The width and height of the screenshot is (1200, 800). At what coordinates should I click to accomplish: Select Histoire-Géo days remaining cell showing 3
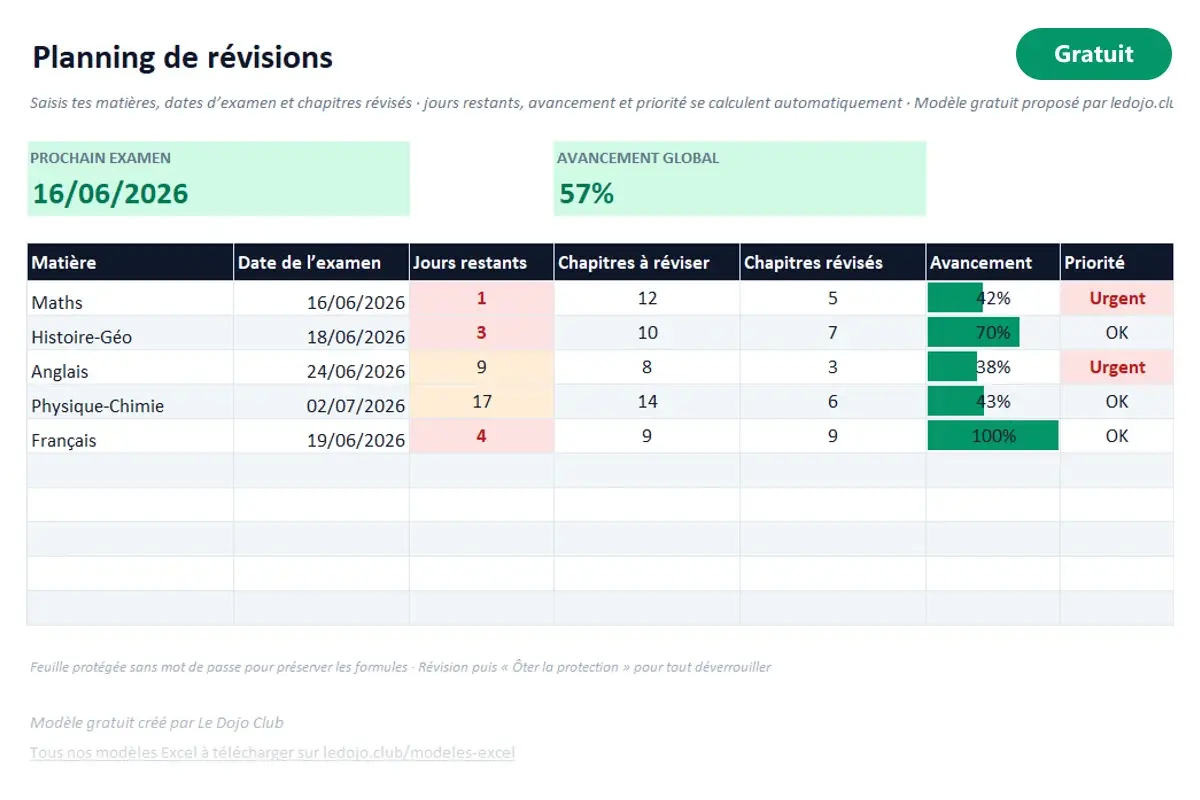pyautogui.click(x=482, y=334)
